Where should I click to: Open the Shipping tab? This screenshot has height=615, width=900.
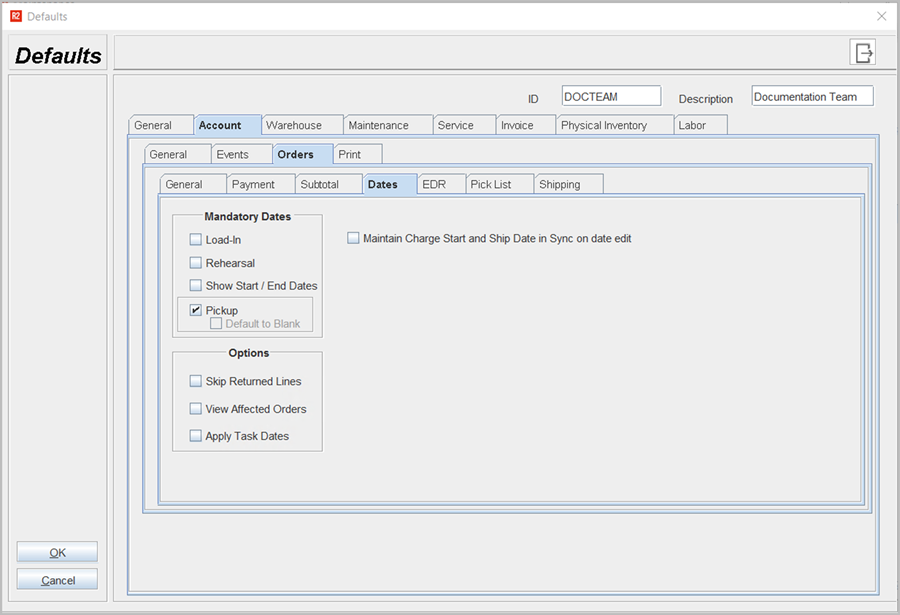pyautogui.click(x=569, y=184)
